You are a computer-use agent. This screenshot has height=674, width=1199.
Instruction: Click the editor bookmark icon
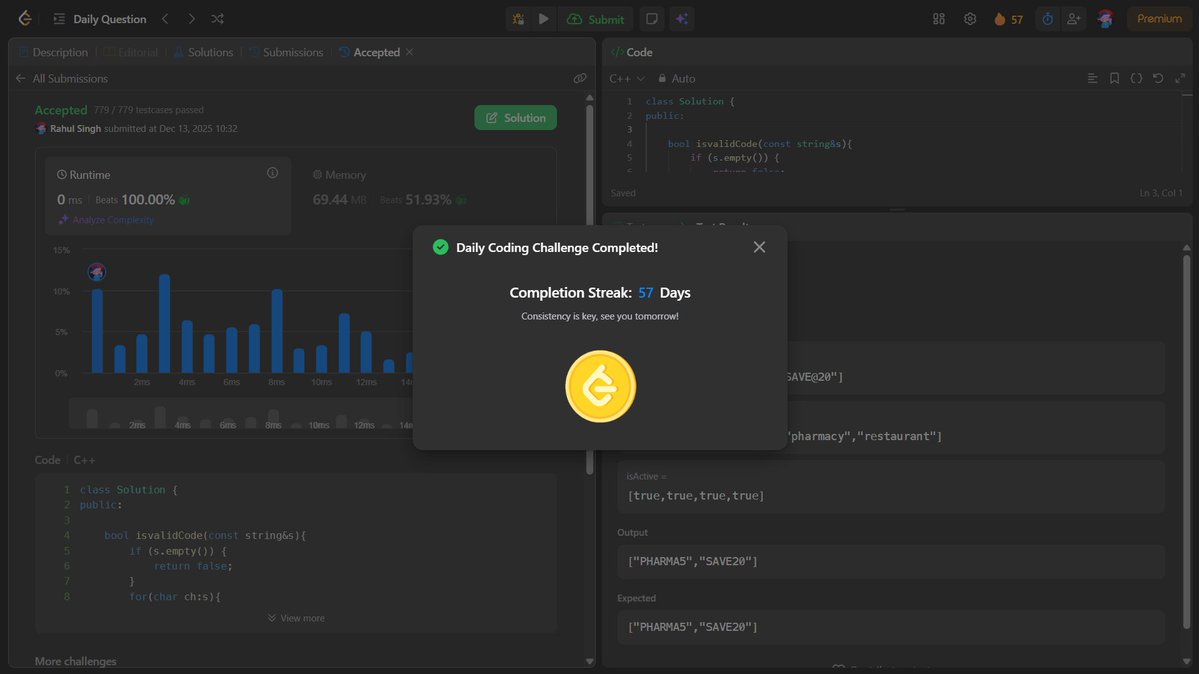[x=1114, y=78]
